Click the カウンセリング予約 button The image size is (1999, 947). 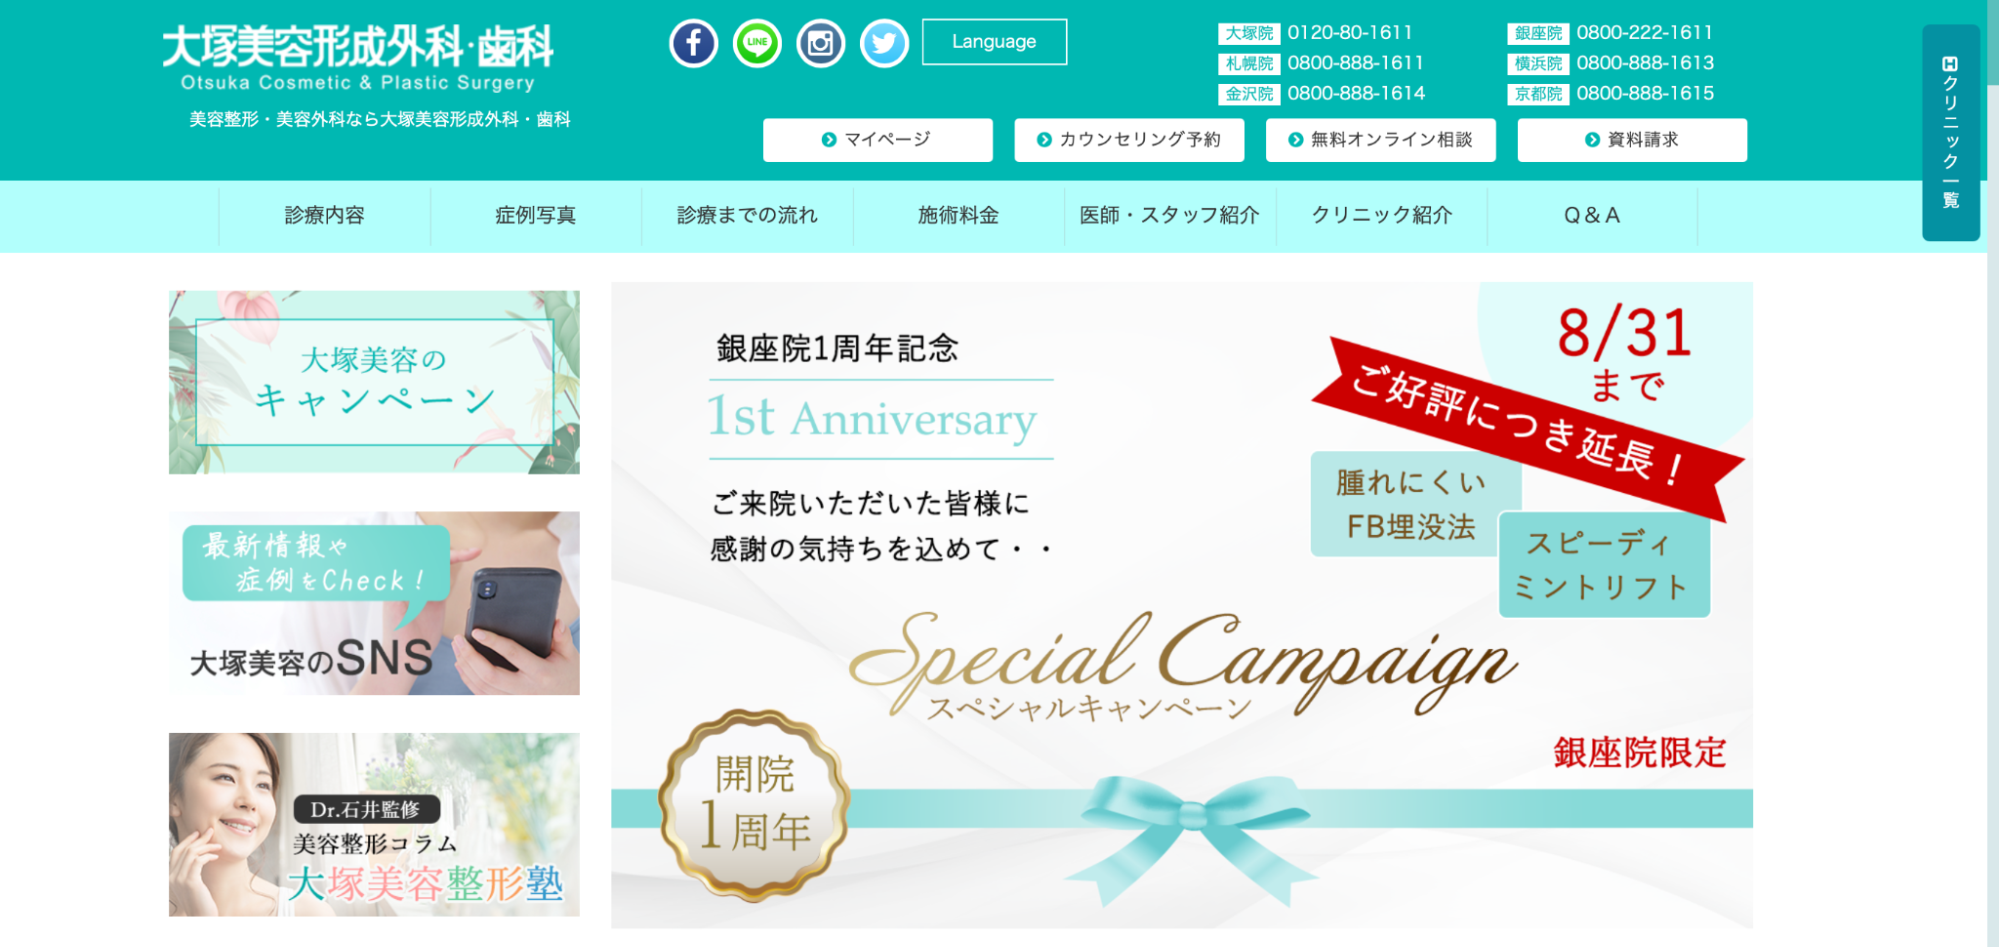coord(1129,140)
